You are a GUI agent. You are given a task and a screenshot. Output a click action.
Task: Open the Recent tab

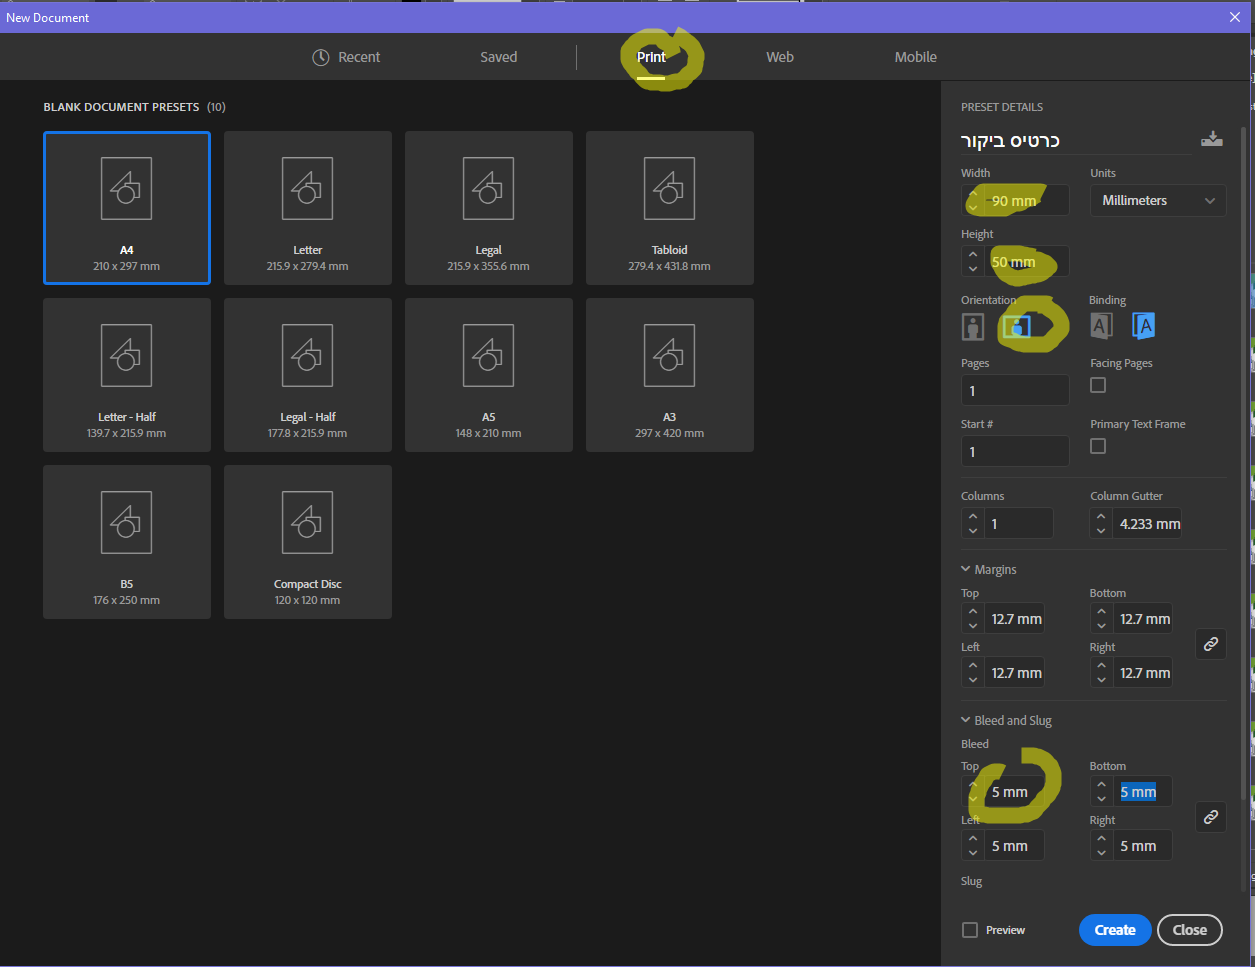346,57
